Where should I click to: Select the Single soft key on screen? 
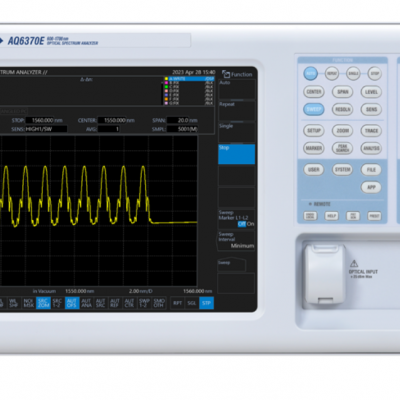coord(237,132)
